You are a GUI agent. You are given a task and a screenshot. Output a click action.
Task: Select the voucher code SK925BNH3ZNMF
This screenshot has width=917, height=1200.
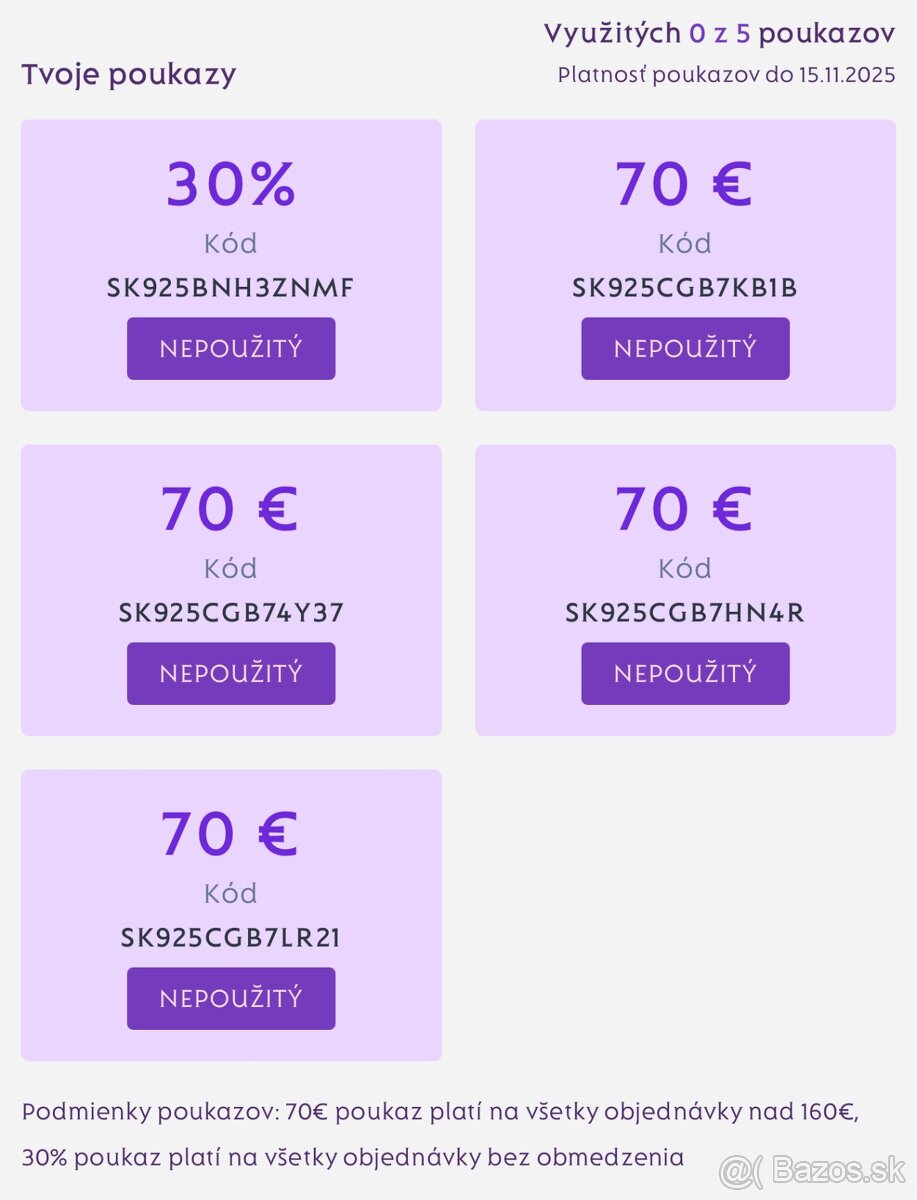coord(231,289)
